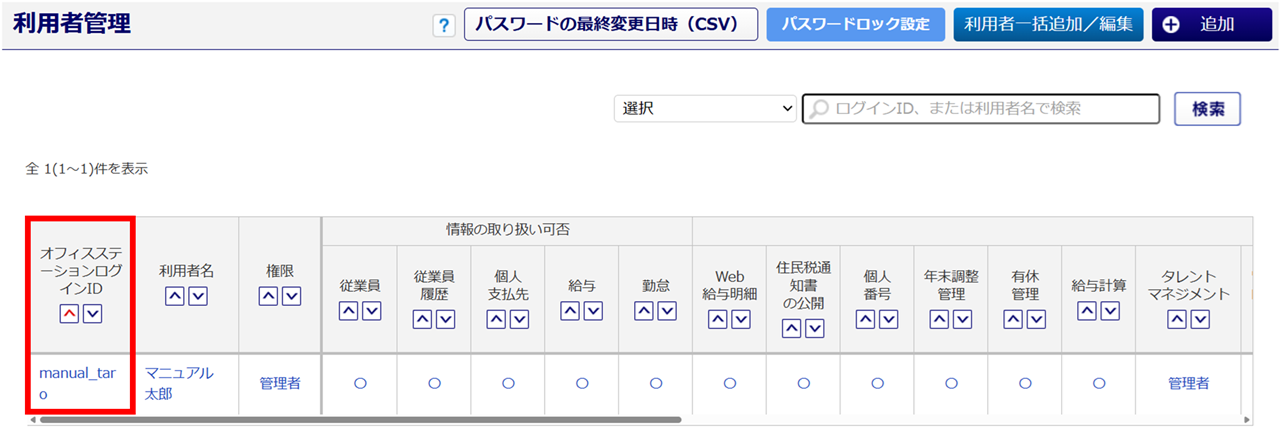Sort 利用者名 column ascending
1280x437 pixels.
[173, 296]
